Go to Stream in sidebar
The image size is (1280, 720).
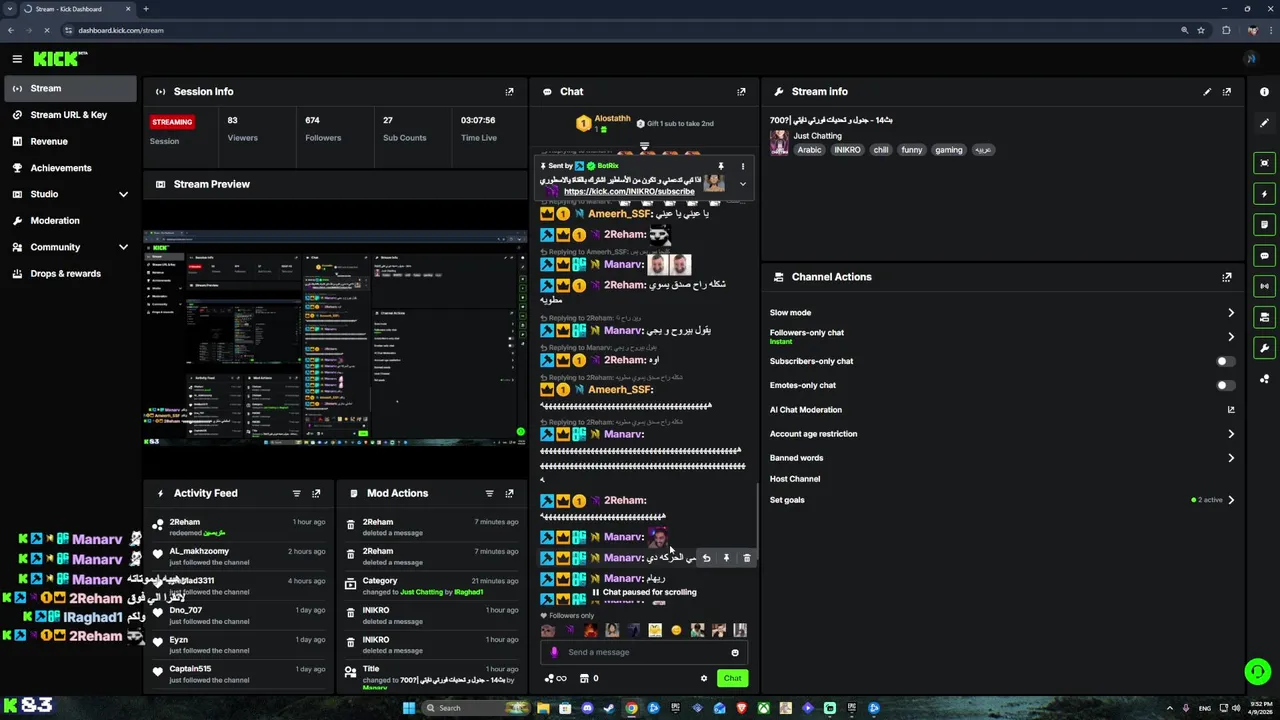point(69,88)
